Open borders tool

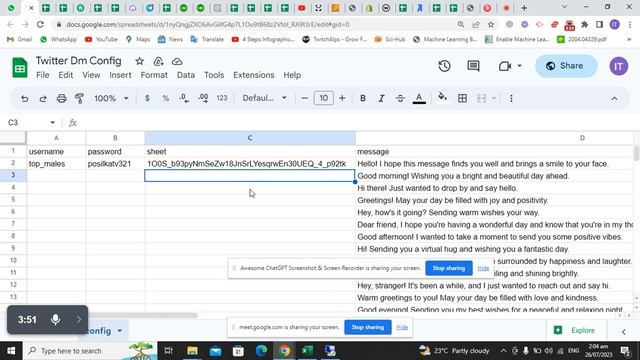[462, 98]
